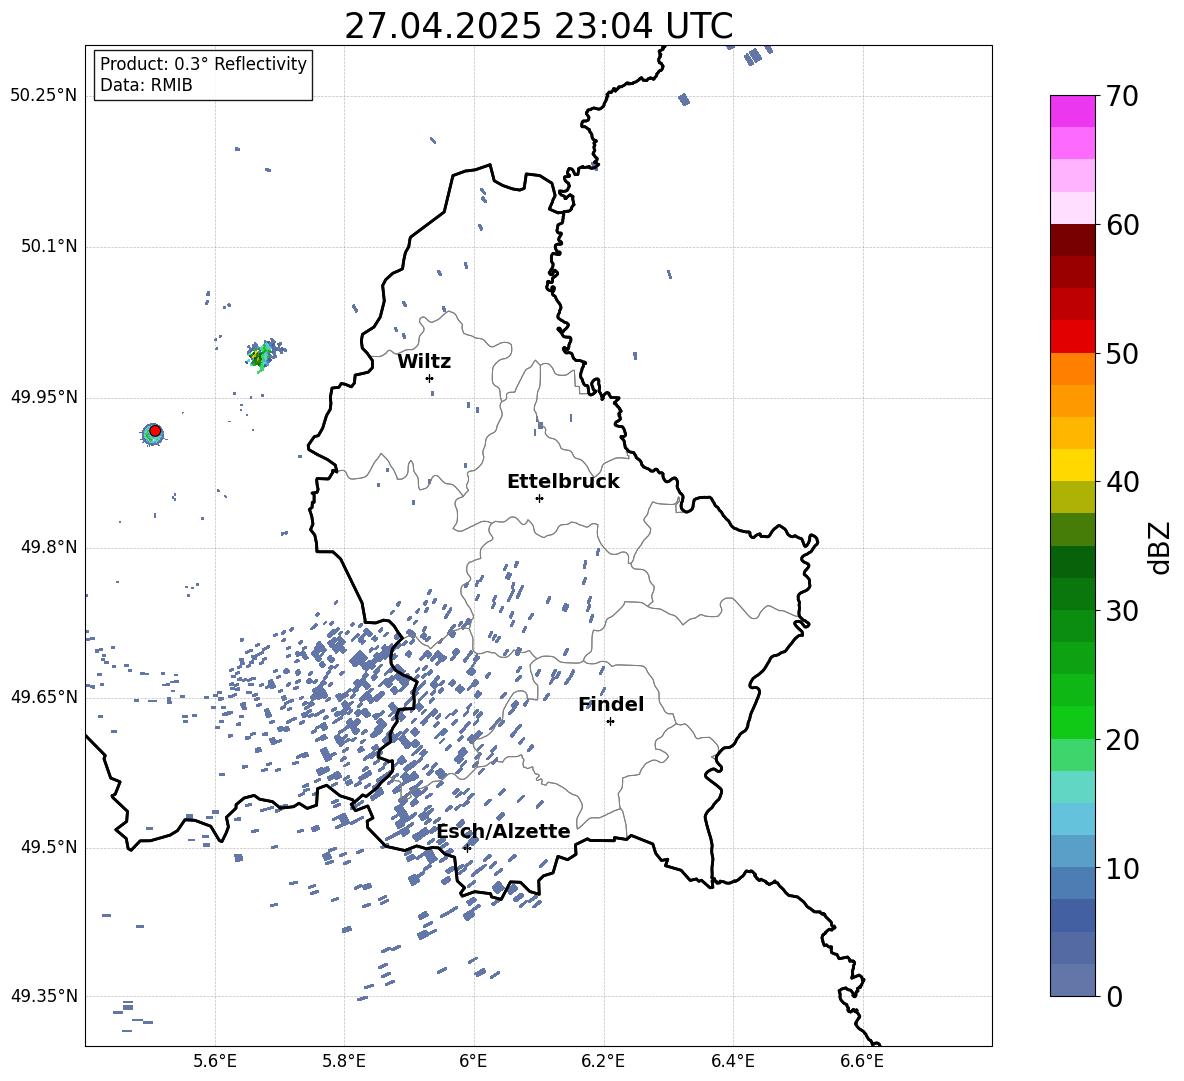Click the 6.6°E longitude label
Image resolution: width=1184 pixels, height=1081 pixels.
click(862, 1061)
